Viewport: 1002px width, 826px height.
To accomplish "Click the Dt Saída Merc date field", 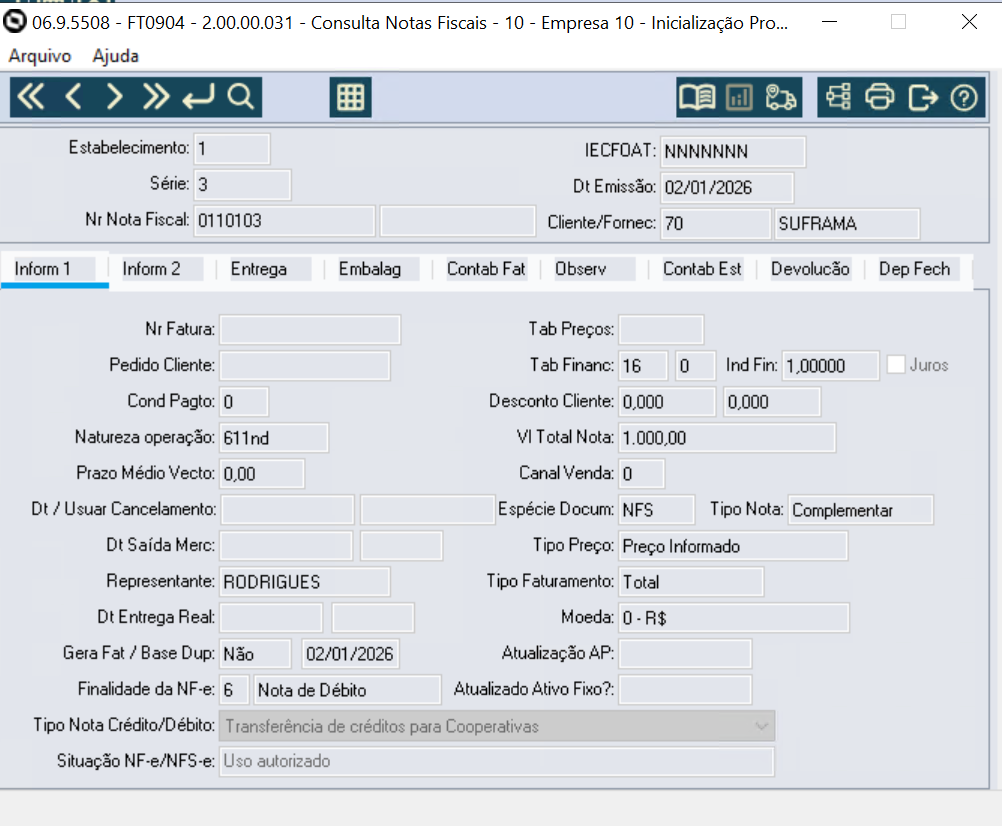I will [286, 546].
